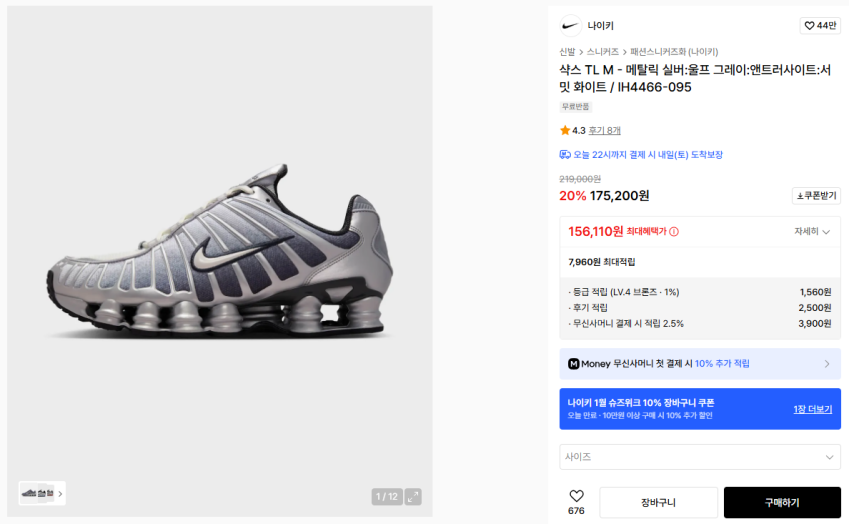This screenshot has height=524, width=849.
Task: Open fullscreen image view icon
Action: coord(413,497)
